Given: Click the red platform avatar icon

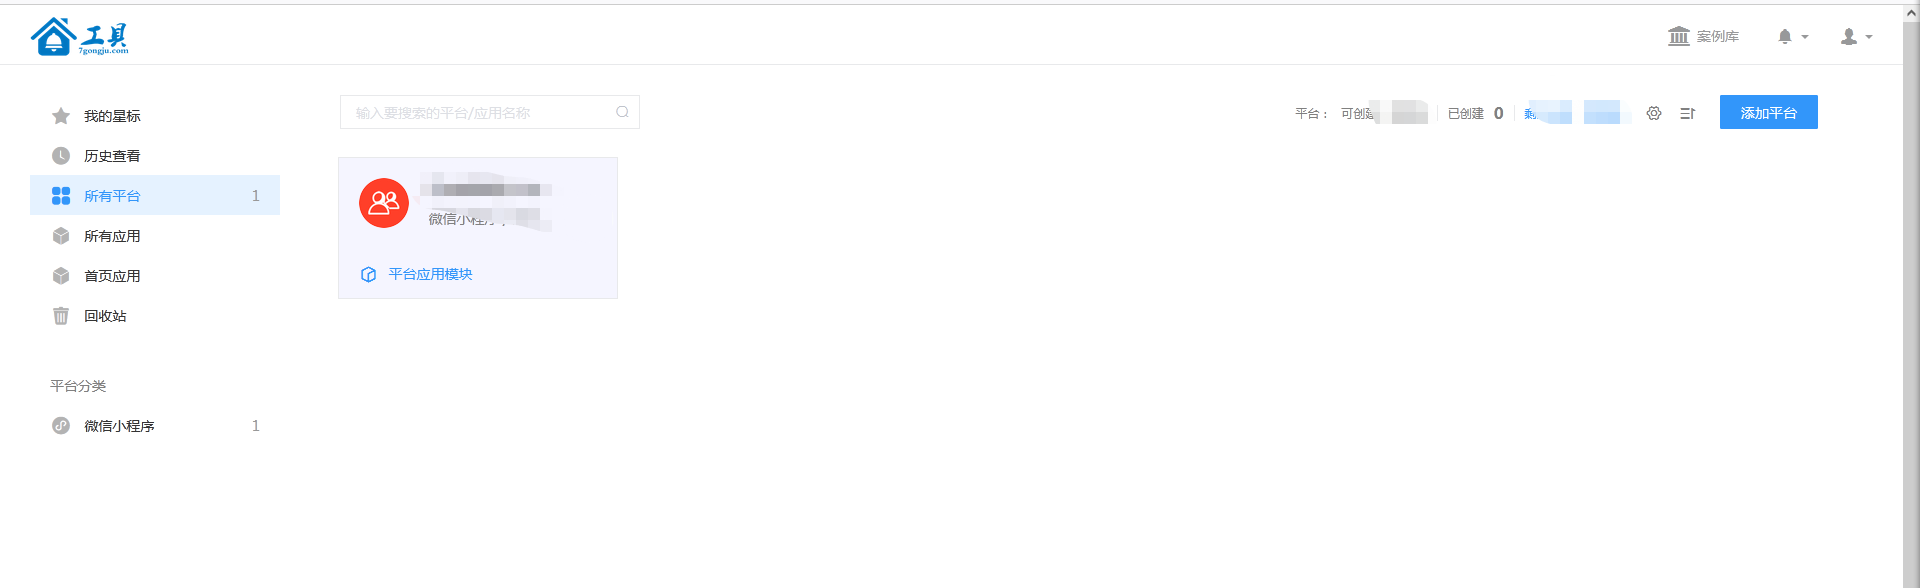Looking at the screenshot, I should 384,203.
